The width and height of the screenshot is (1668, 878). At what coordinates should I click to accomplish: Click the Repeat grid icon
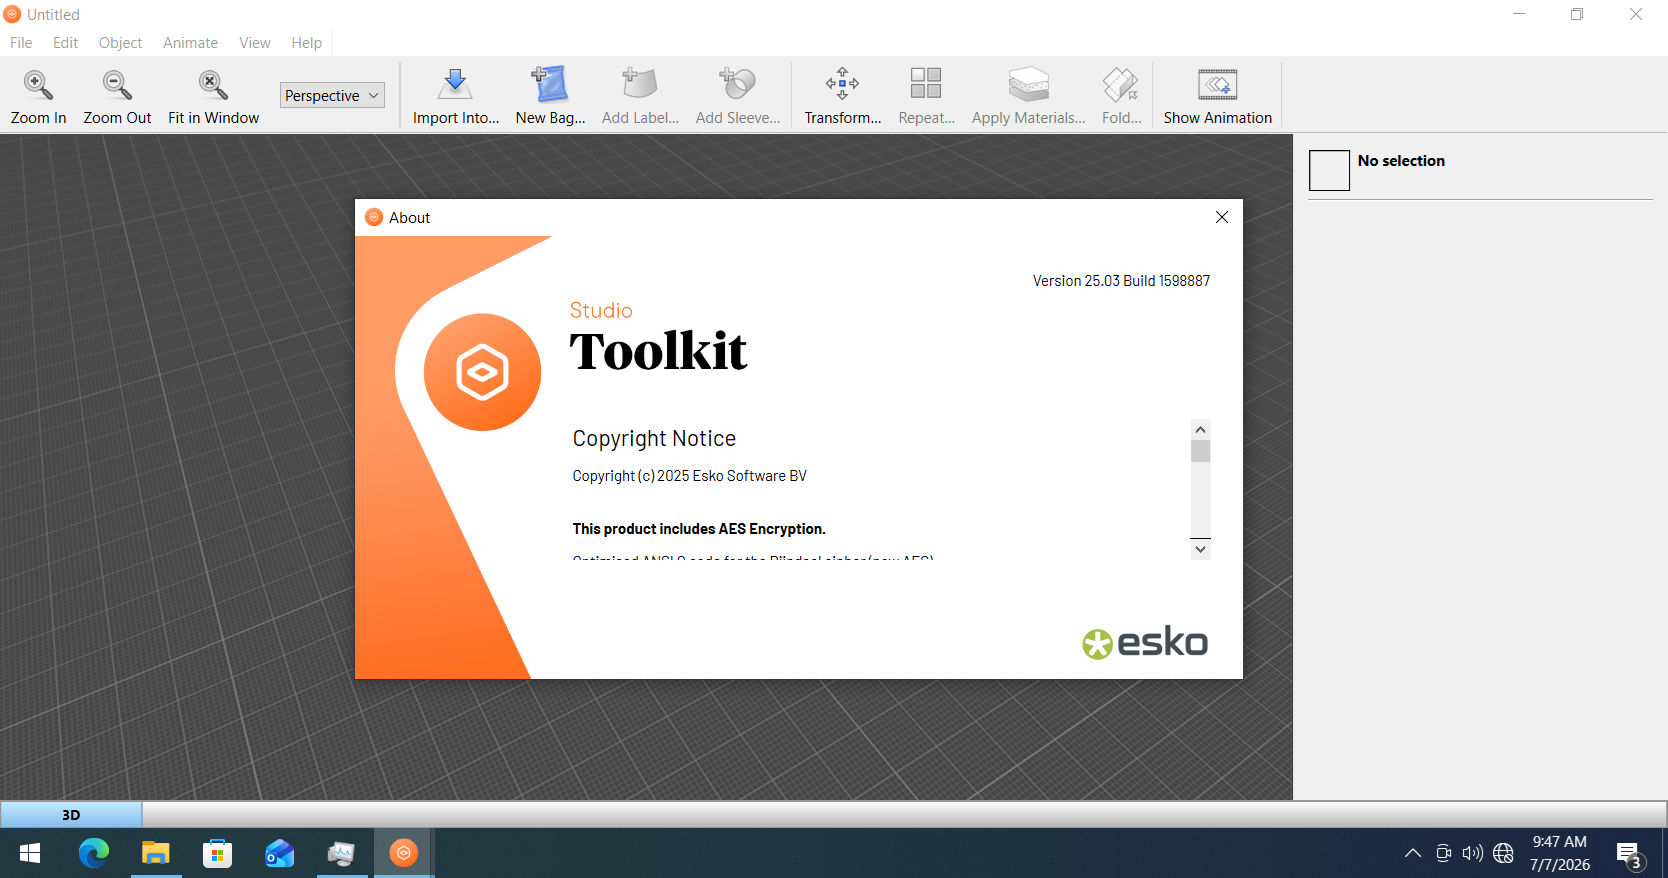[x=926, y=84]
